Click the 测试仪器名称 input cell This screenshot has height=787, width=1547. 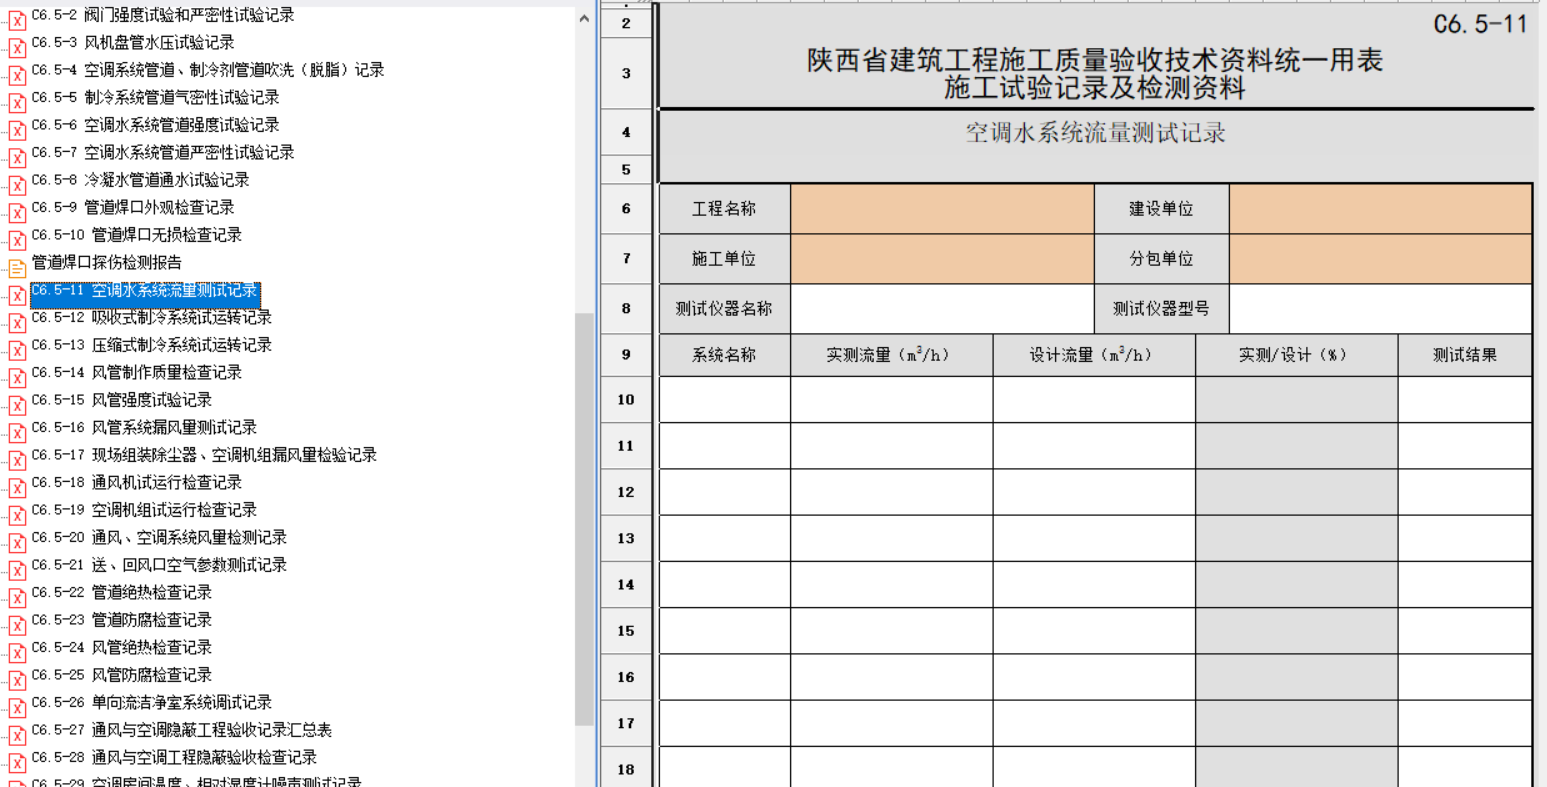click(941, 309)
